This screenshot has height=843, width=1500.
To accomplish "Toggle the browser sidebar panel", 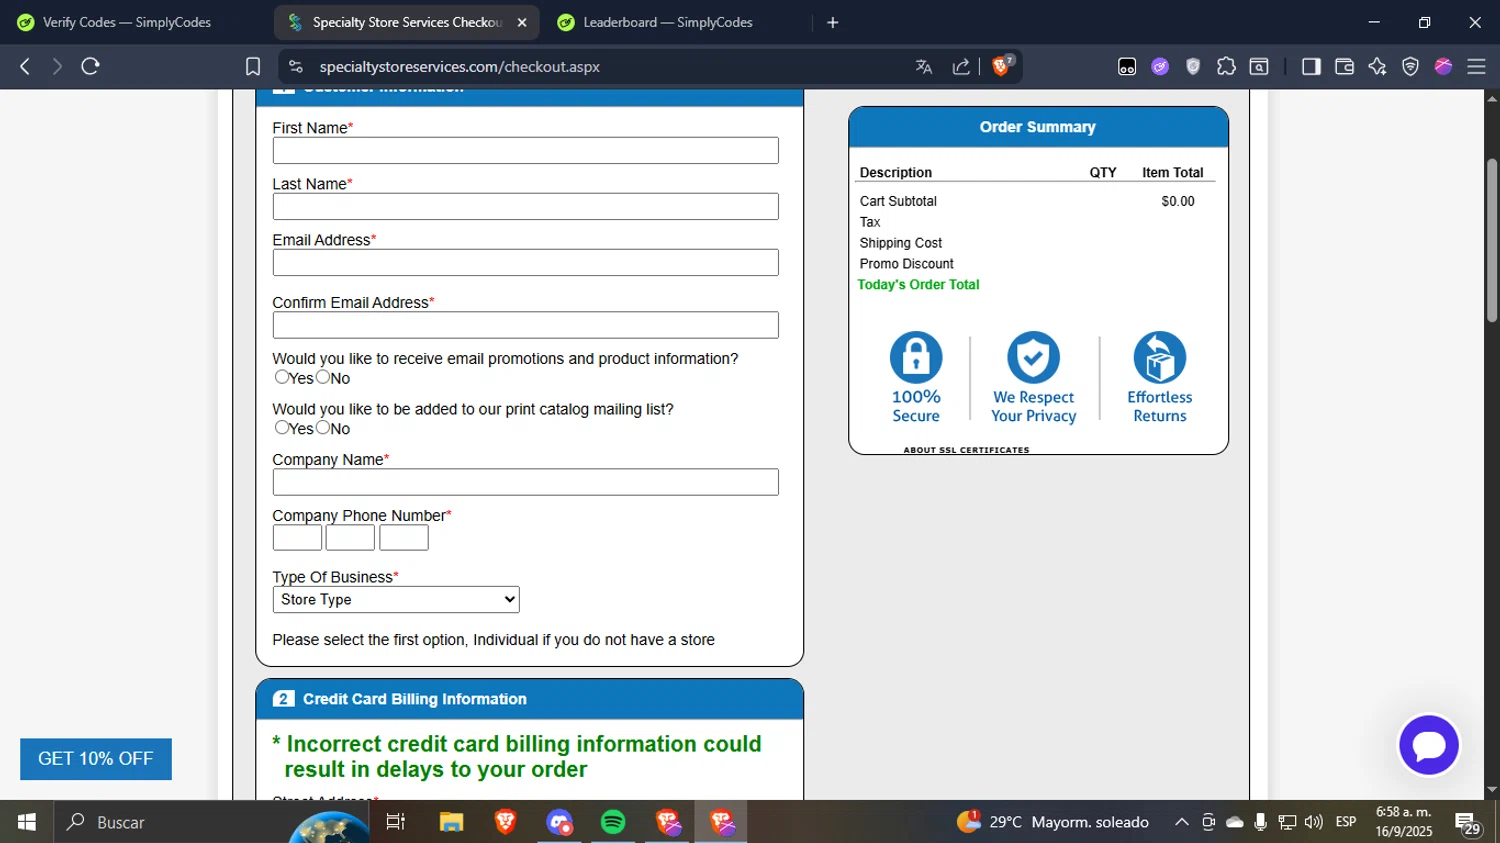I will (1311, 66).
